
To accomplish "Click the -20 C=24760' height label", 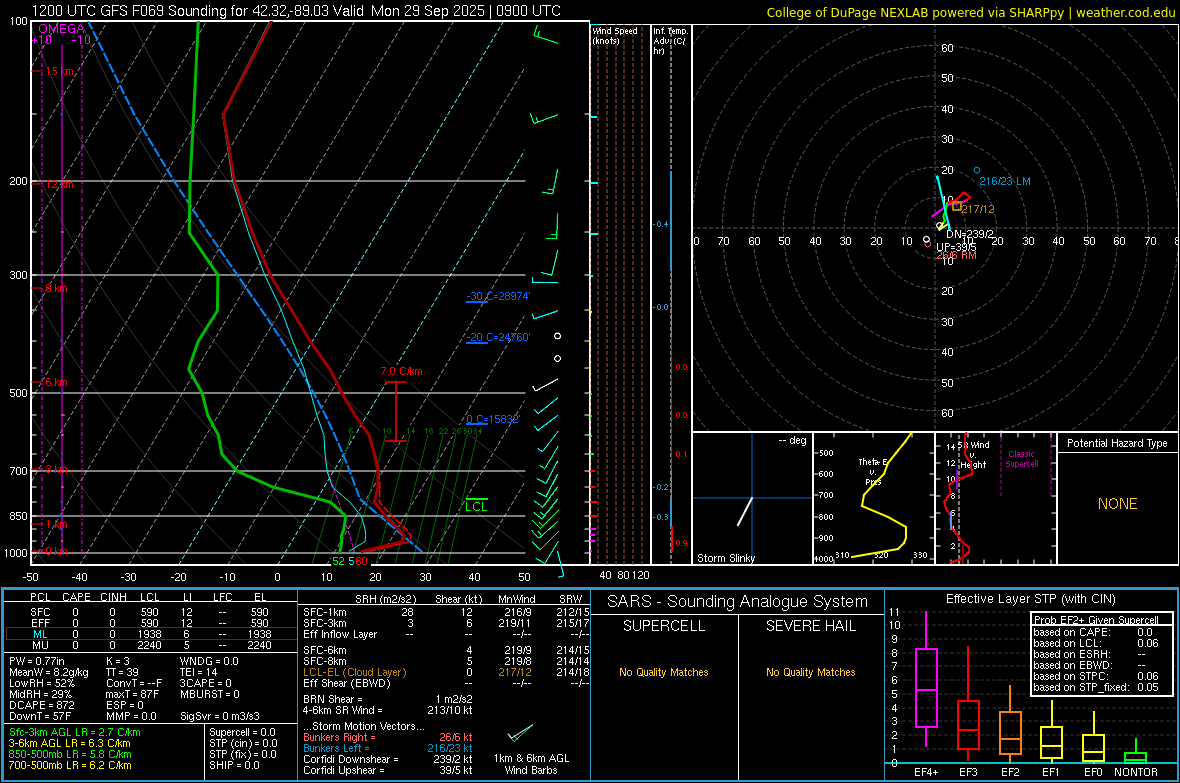I will [x=497, y=337].
